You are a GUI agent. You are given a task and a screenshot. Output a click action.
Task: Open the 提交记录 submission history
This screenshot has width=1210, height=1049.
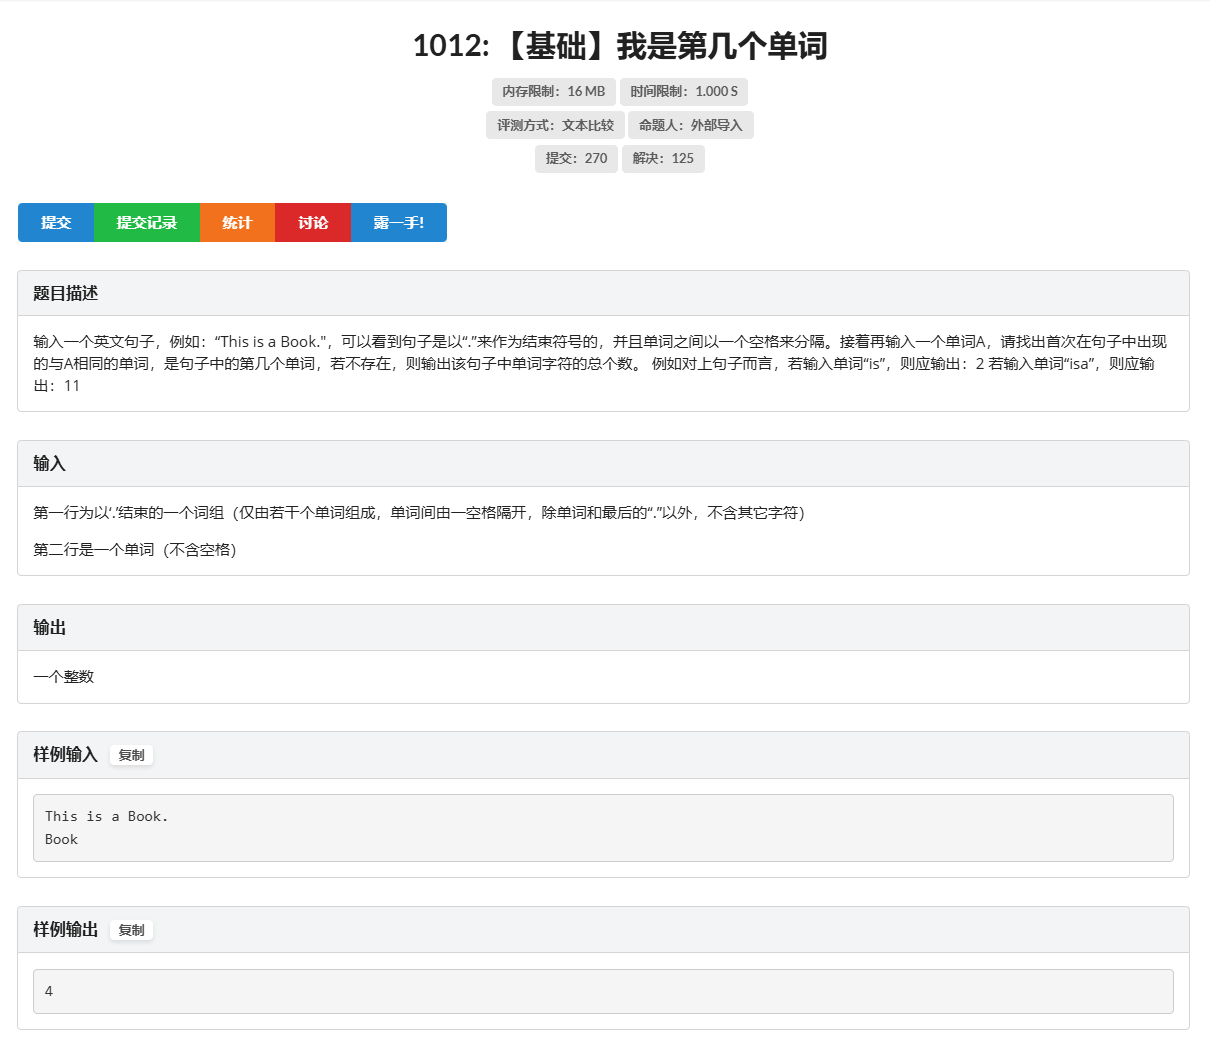(x=146, y=222)
